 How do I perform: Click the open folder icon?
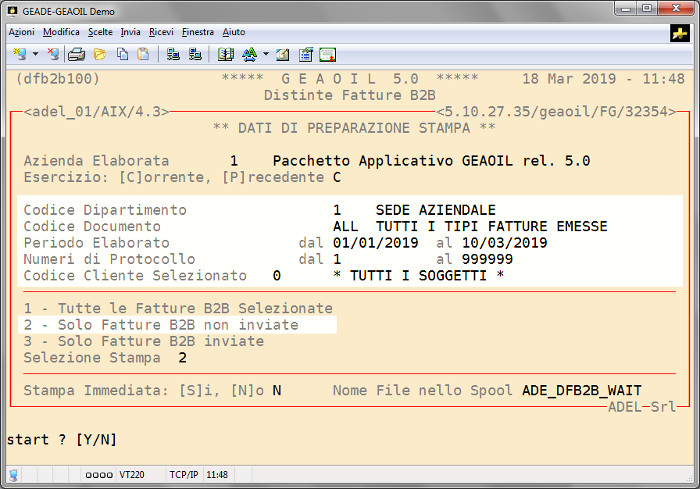coord(100,54)
